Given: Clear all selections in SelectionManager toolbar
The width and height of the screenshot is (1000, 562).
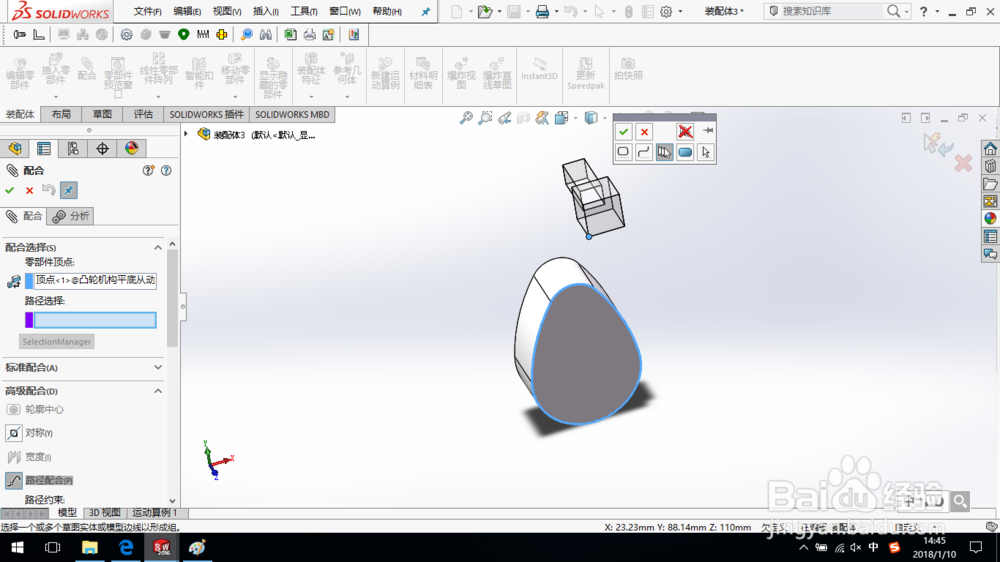Looking at the screenshot, I should (x=686, y=131).
